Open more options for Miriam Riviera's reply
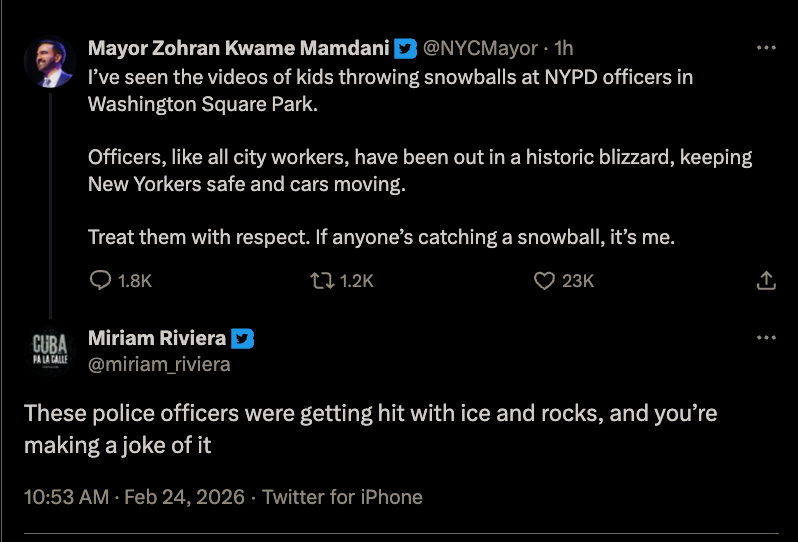The image size is (798, 542). point(766,338)
